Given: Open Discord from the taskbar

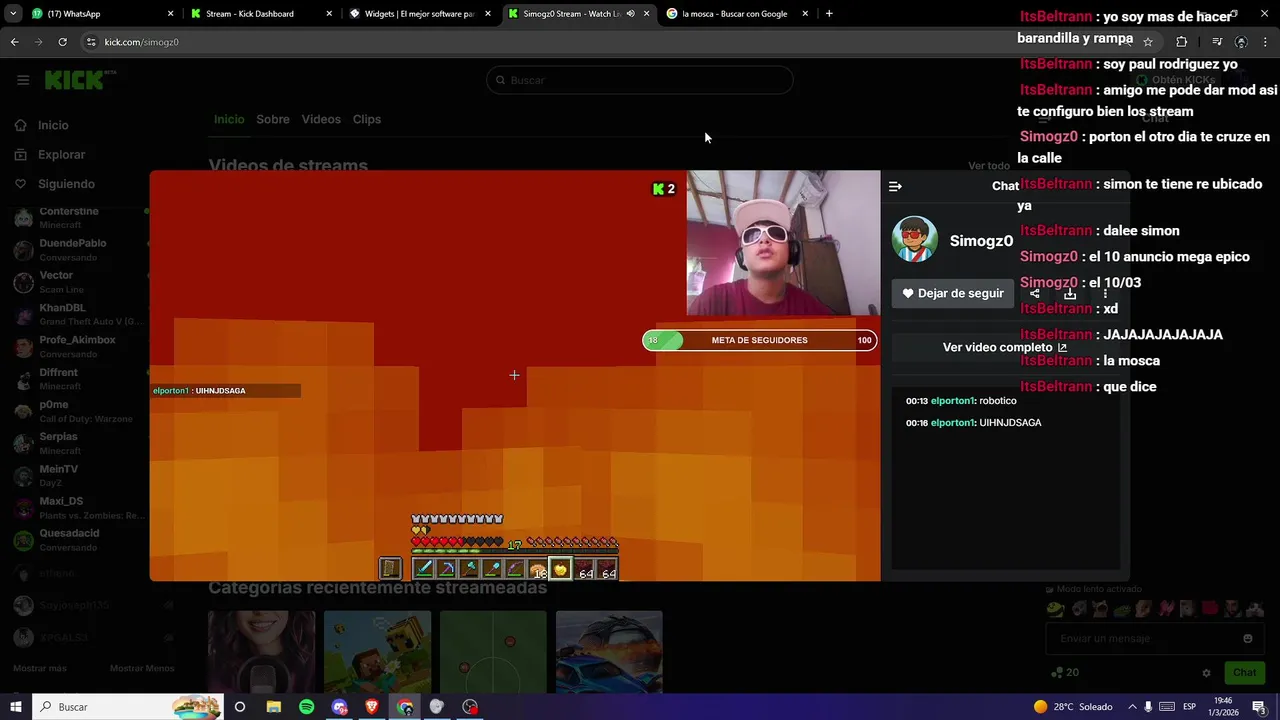Looking at the screenshot, I should (x=339, y=707).
